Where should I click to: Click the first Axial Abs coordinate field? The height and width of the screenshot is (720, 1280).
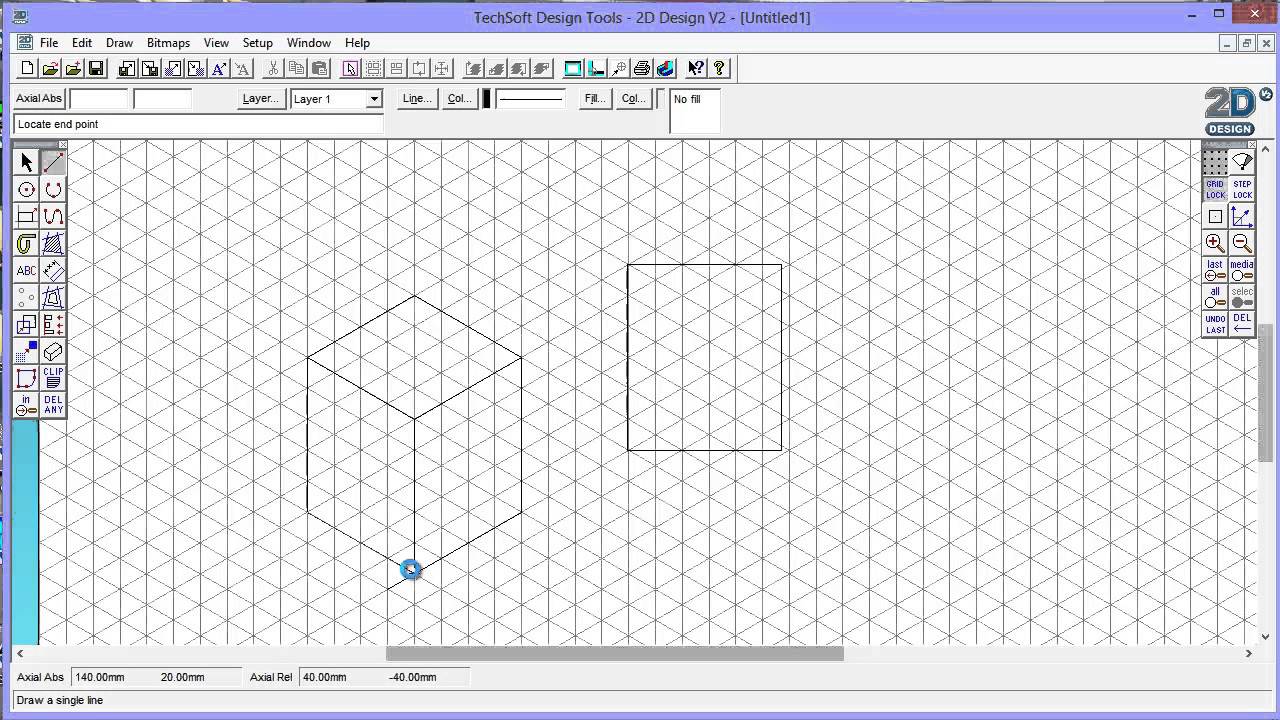(99, 99)
